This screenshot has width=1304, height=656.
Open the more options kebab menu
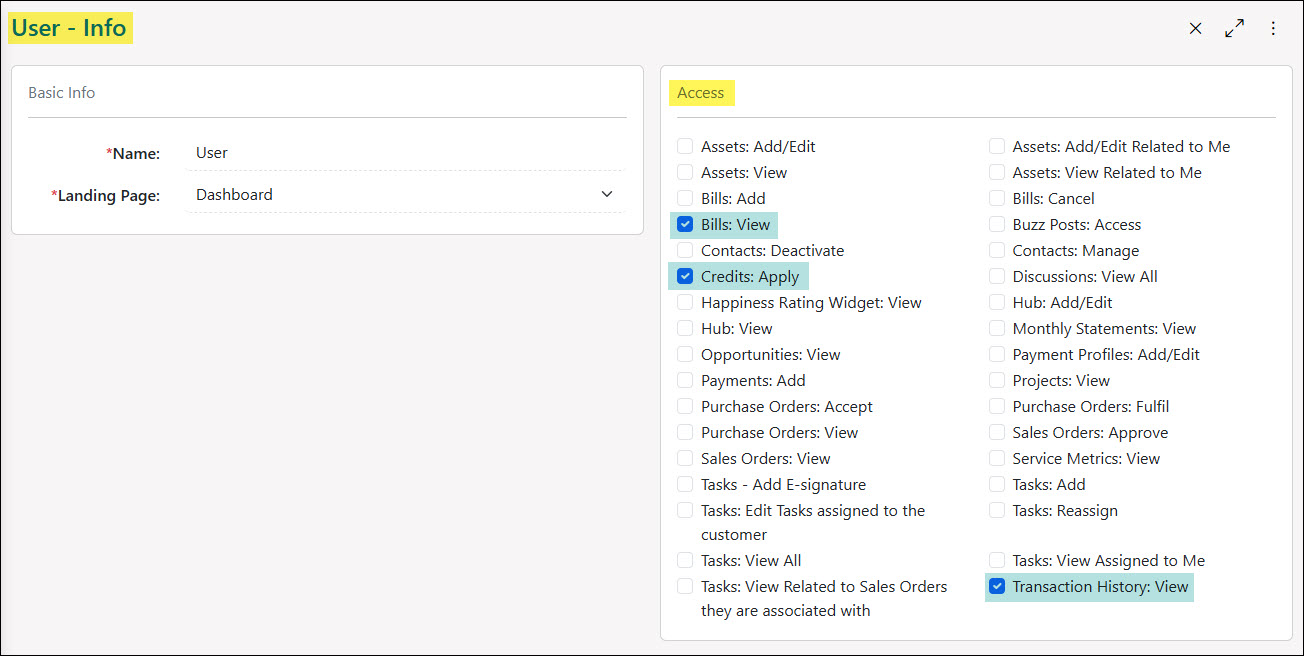(x=1273, y=28)
